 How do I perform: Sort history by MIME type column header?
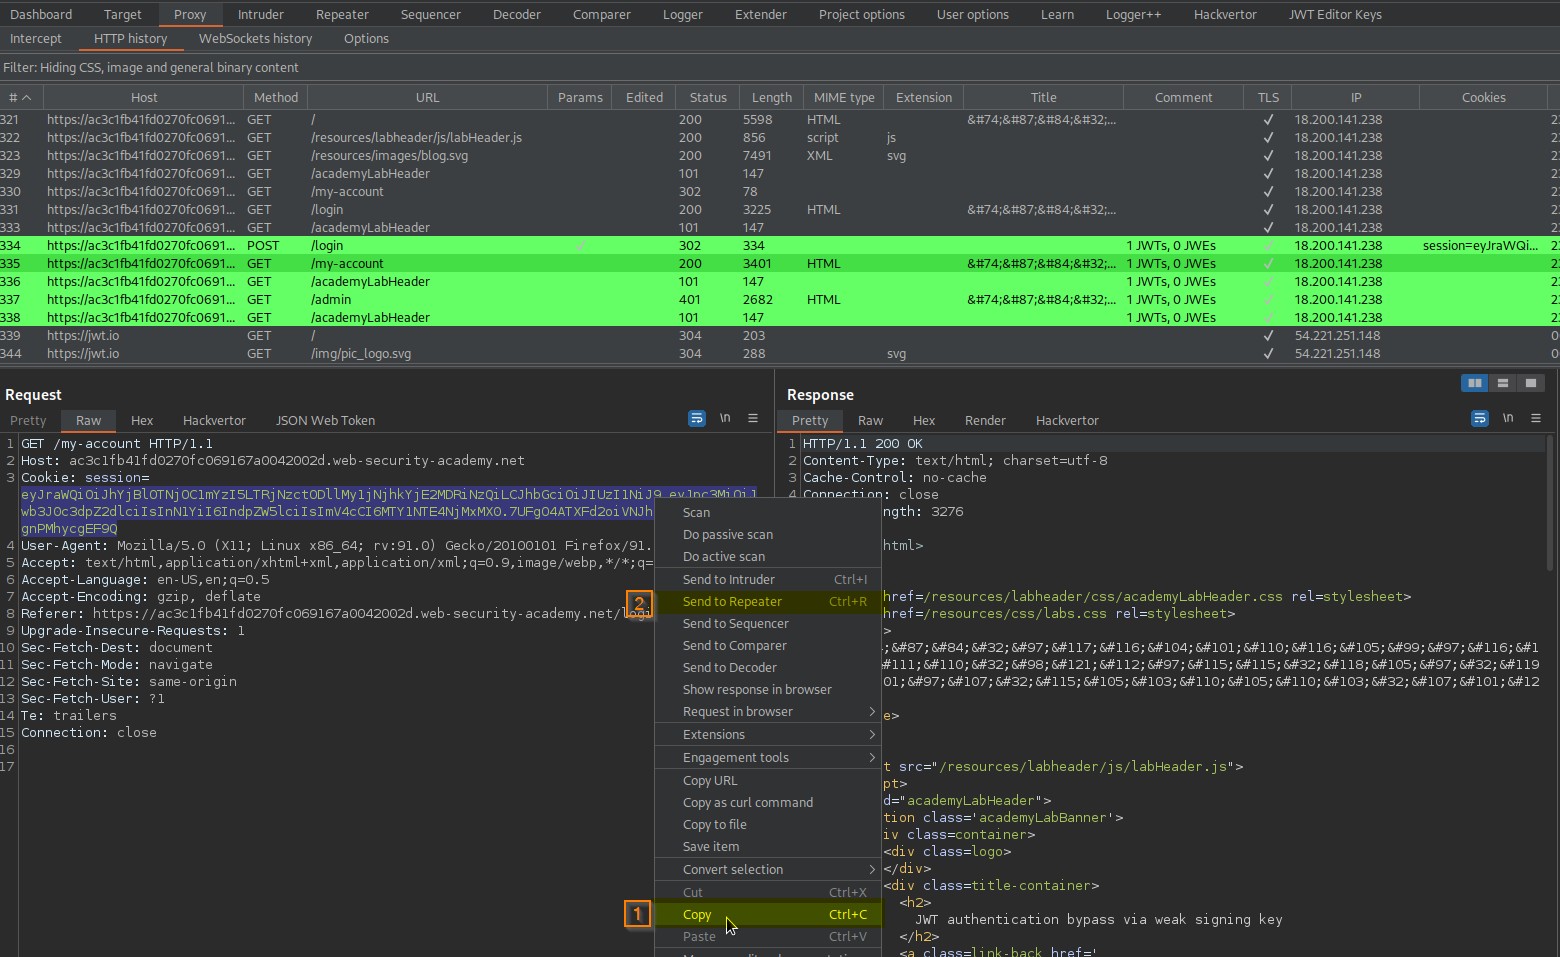click(x=844, y=98)
